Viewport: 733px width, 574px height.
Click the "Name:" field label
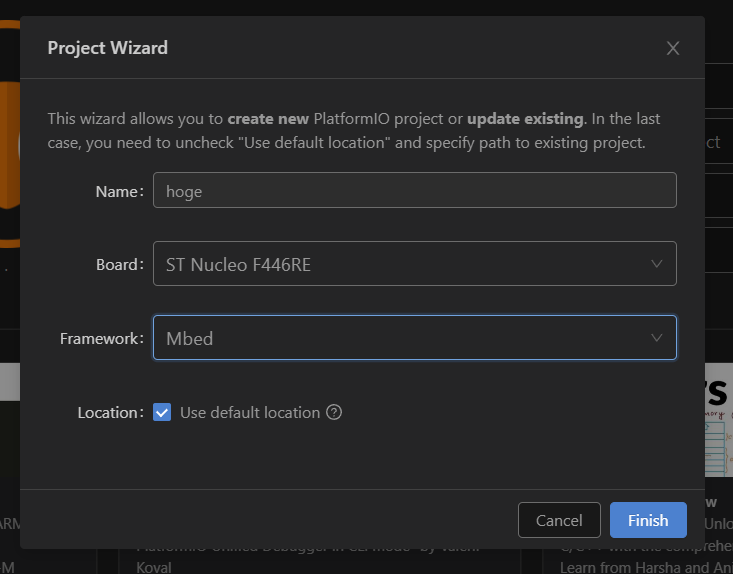pos(119,191)
